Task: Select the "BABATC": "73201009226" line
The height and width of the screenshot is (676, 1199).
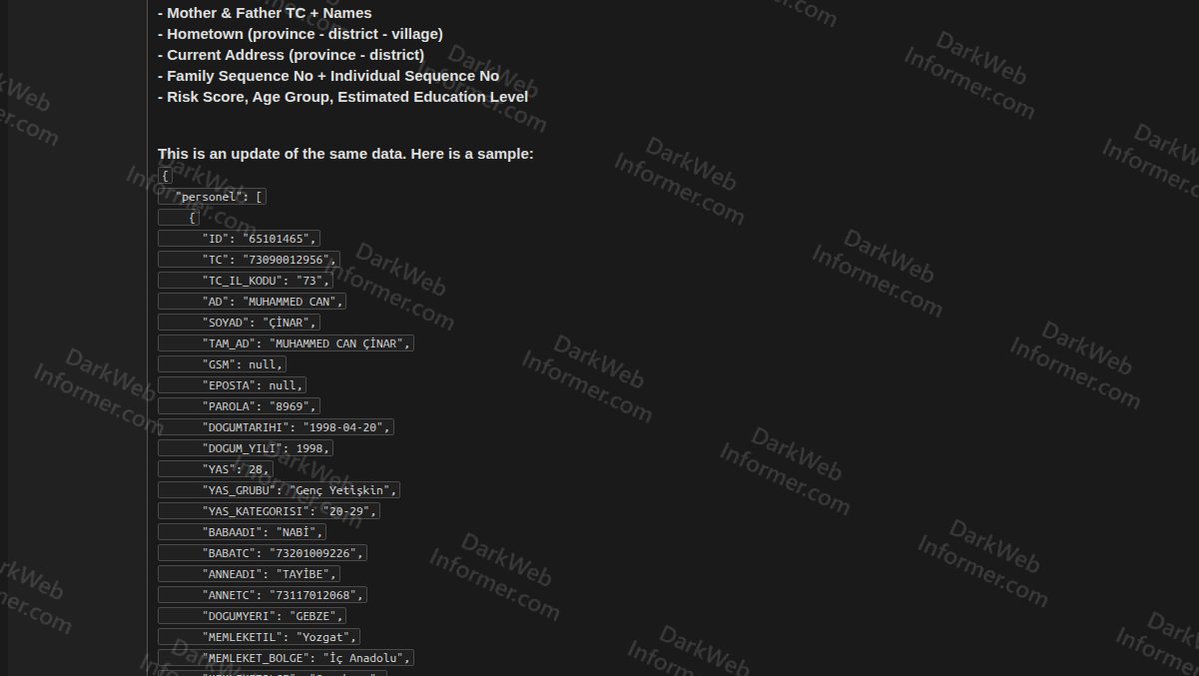Action: (x=262, y=553)
